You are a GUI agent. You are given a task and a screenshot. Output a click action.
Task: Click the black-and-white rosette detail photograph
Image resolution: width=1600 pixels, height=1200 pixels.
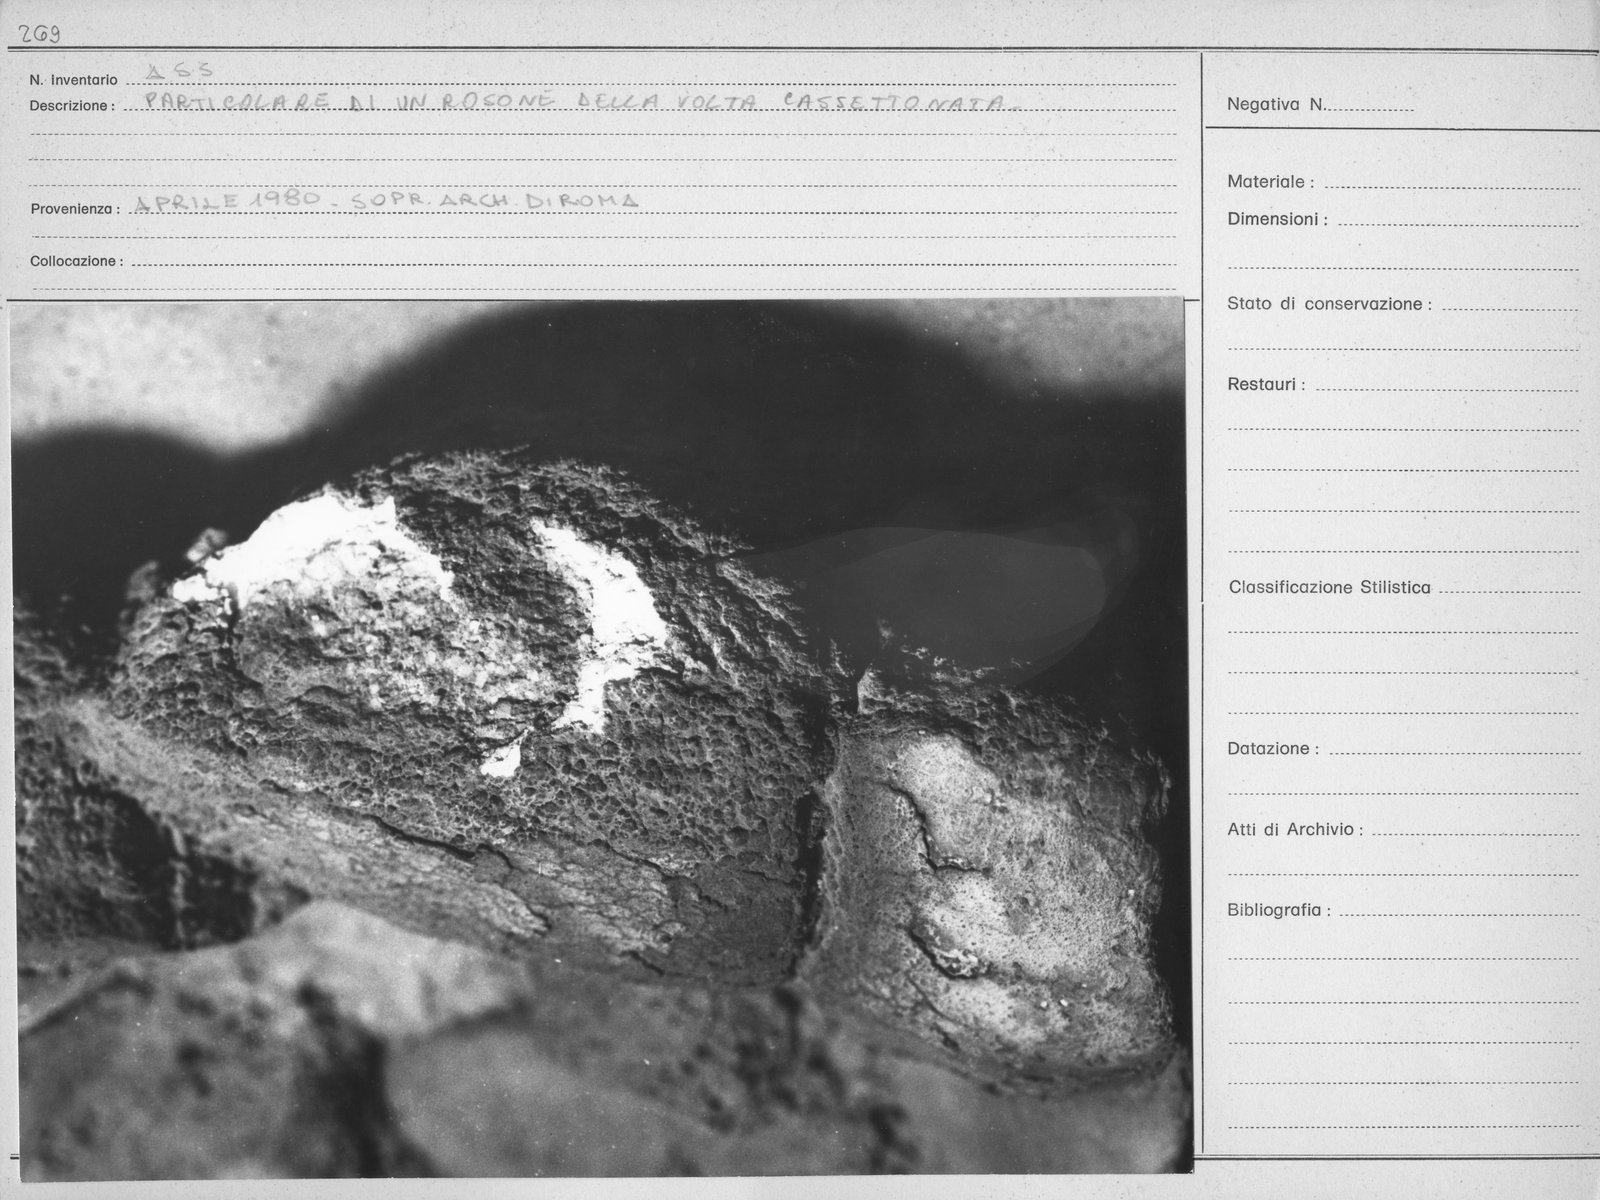[600, 739]
